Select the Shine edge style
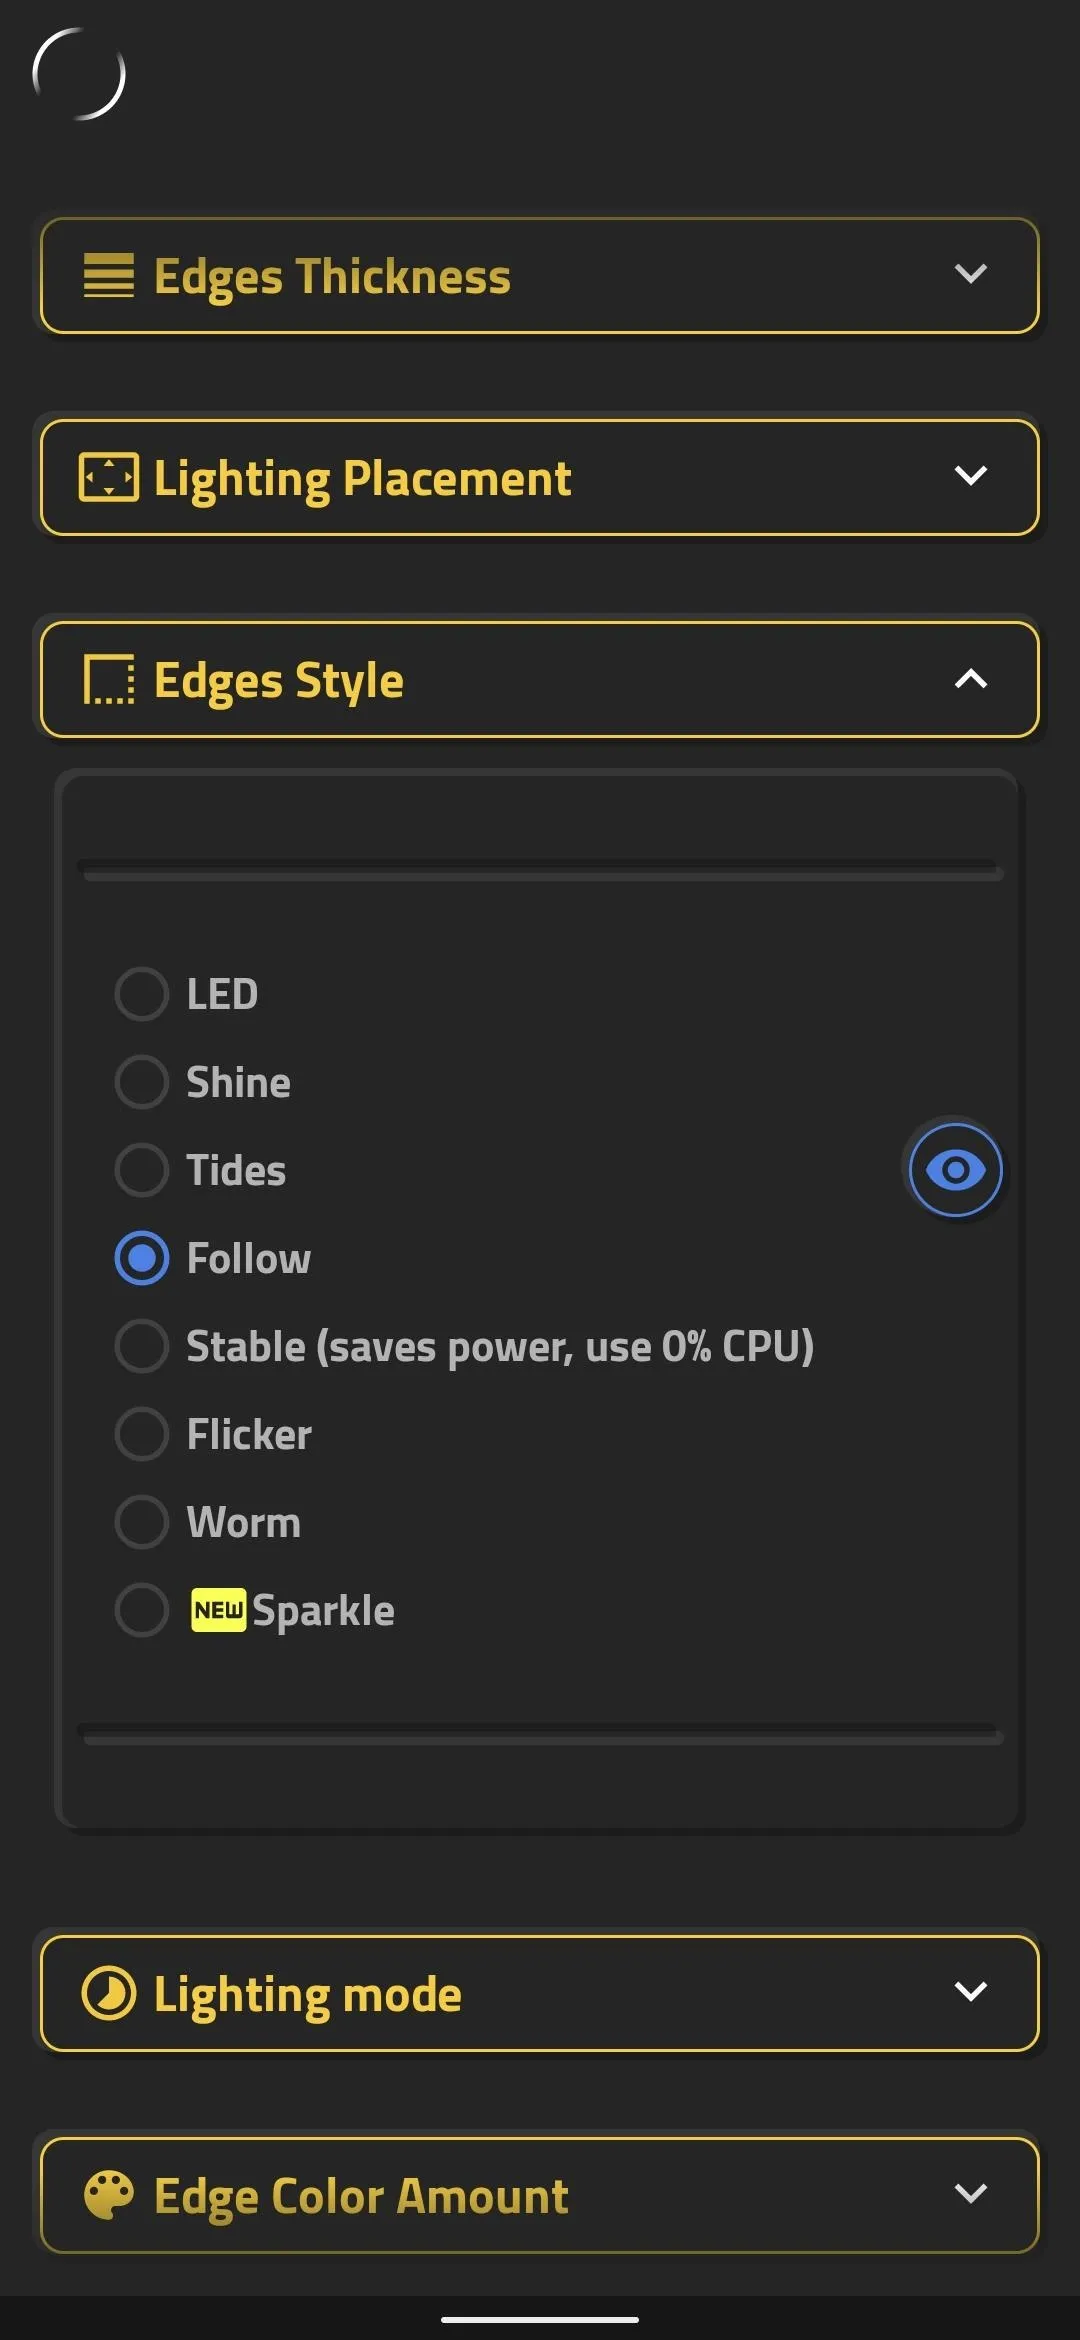 click(x=238, y=1082)
